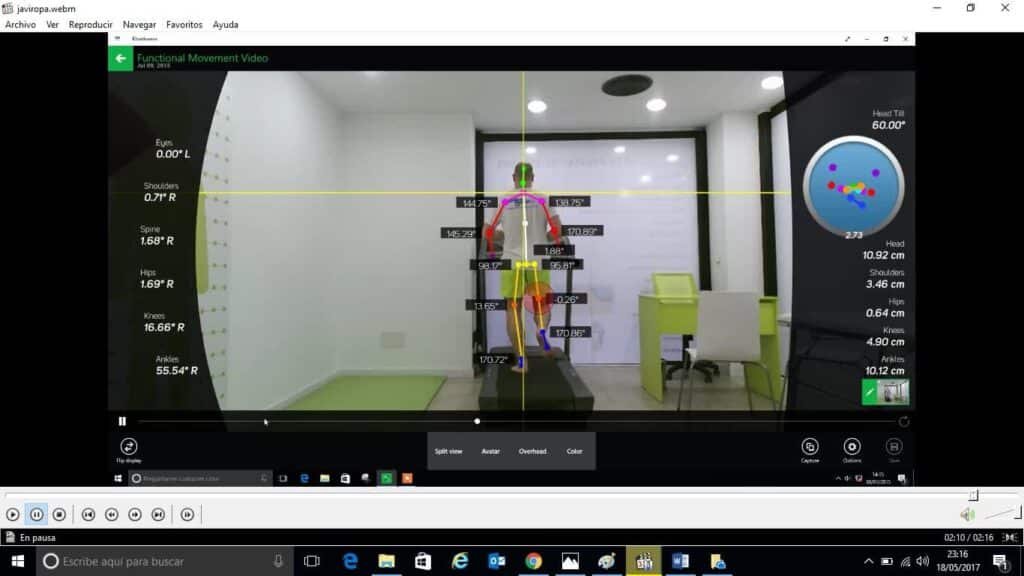The height and width of the screenshot is (576, 1024).
Task: Choose the Overhead view option
Action: (532, 451)
